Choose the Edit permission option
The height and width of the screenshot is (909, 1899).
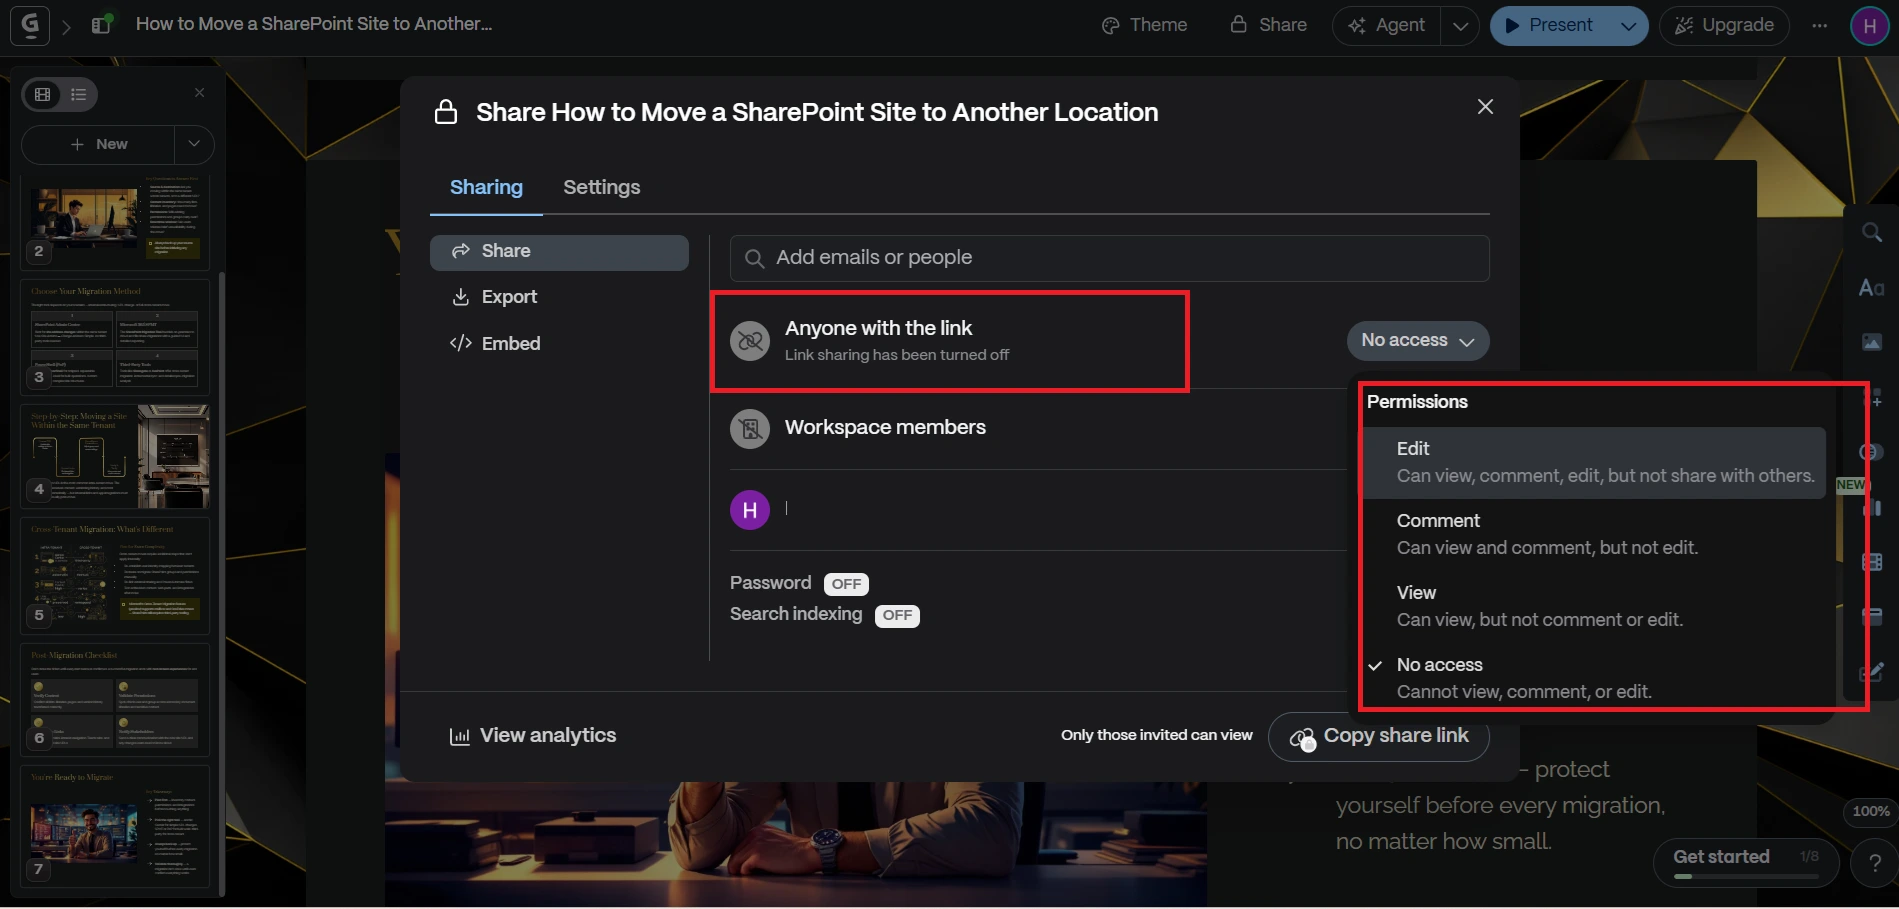[x=1593, y=462]
